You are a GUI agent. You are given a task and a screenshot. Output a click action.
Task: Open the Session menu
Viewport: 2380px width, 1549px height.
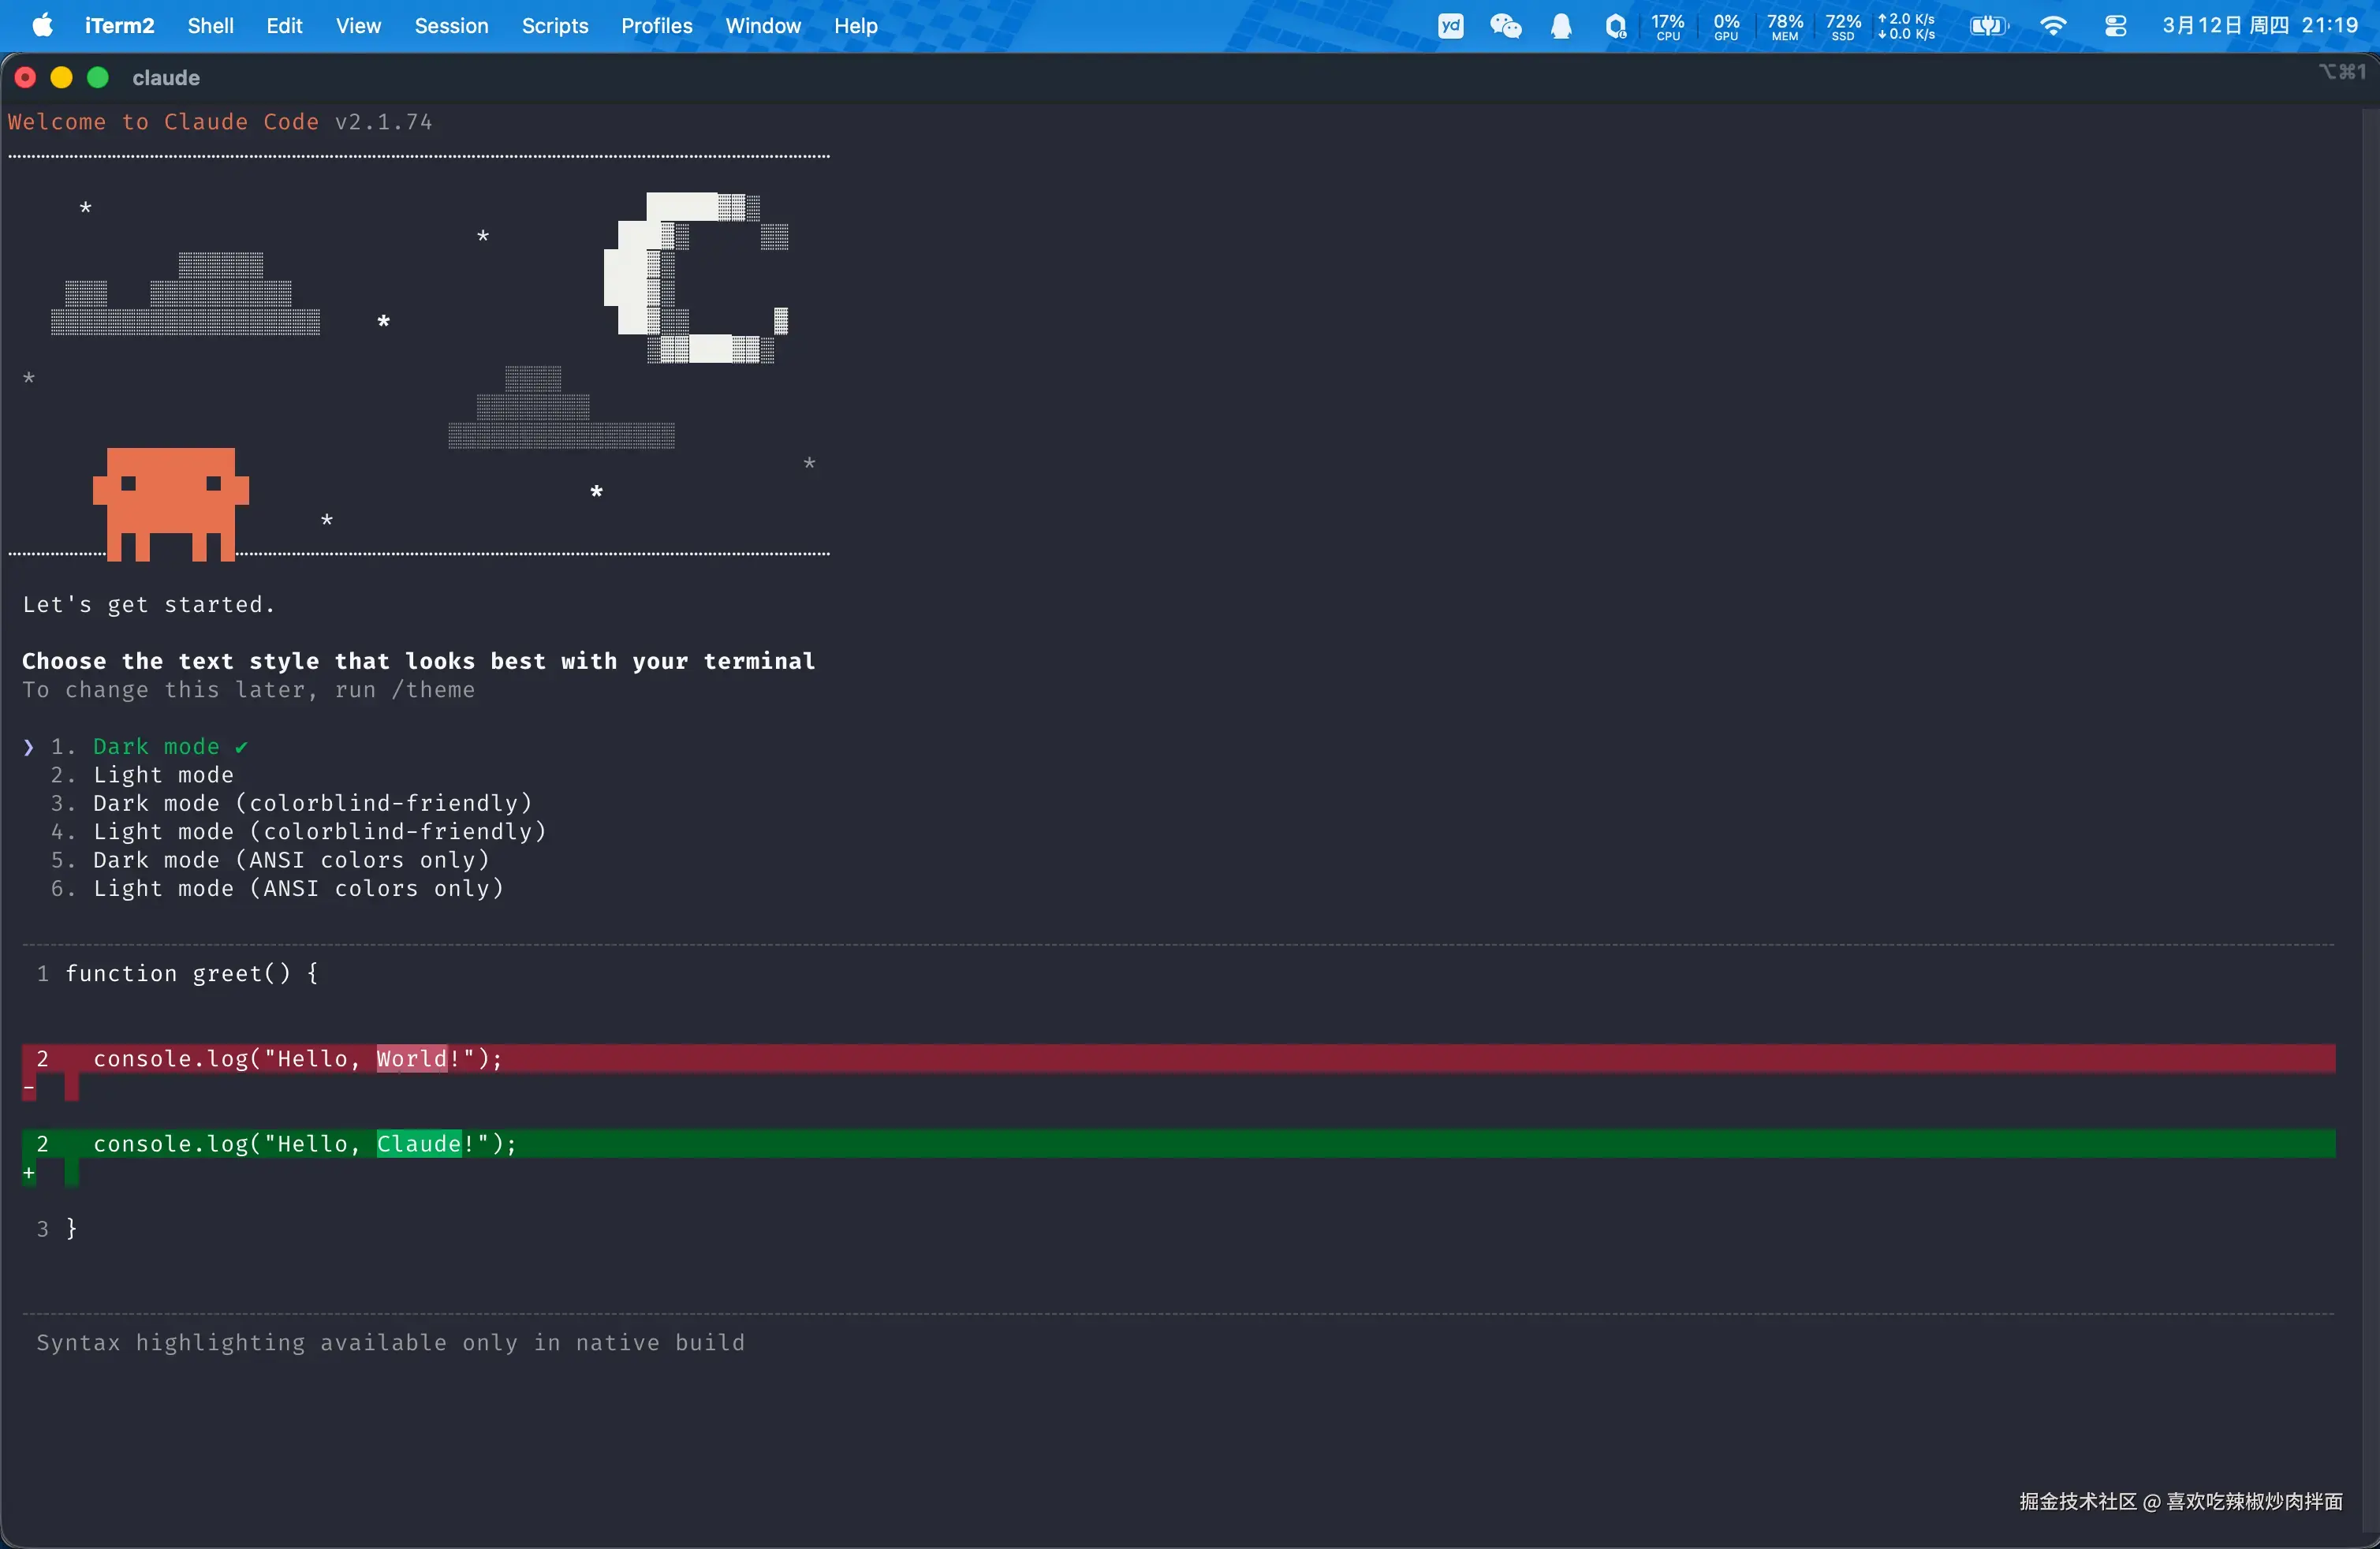pyautogui.click(x=451, y=26)
